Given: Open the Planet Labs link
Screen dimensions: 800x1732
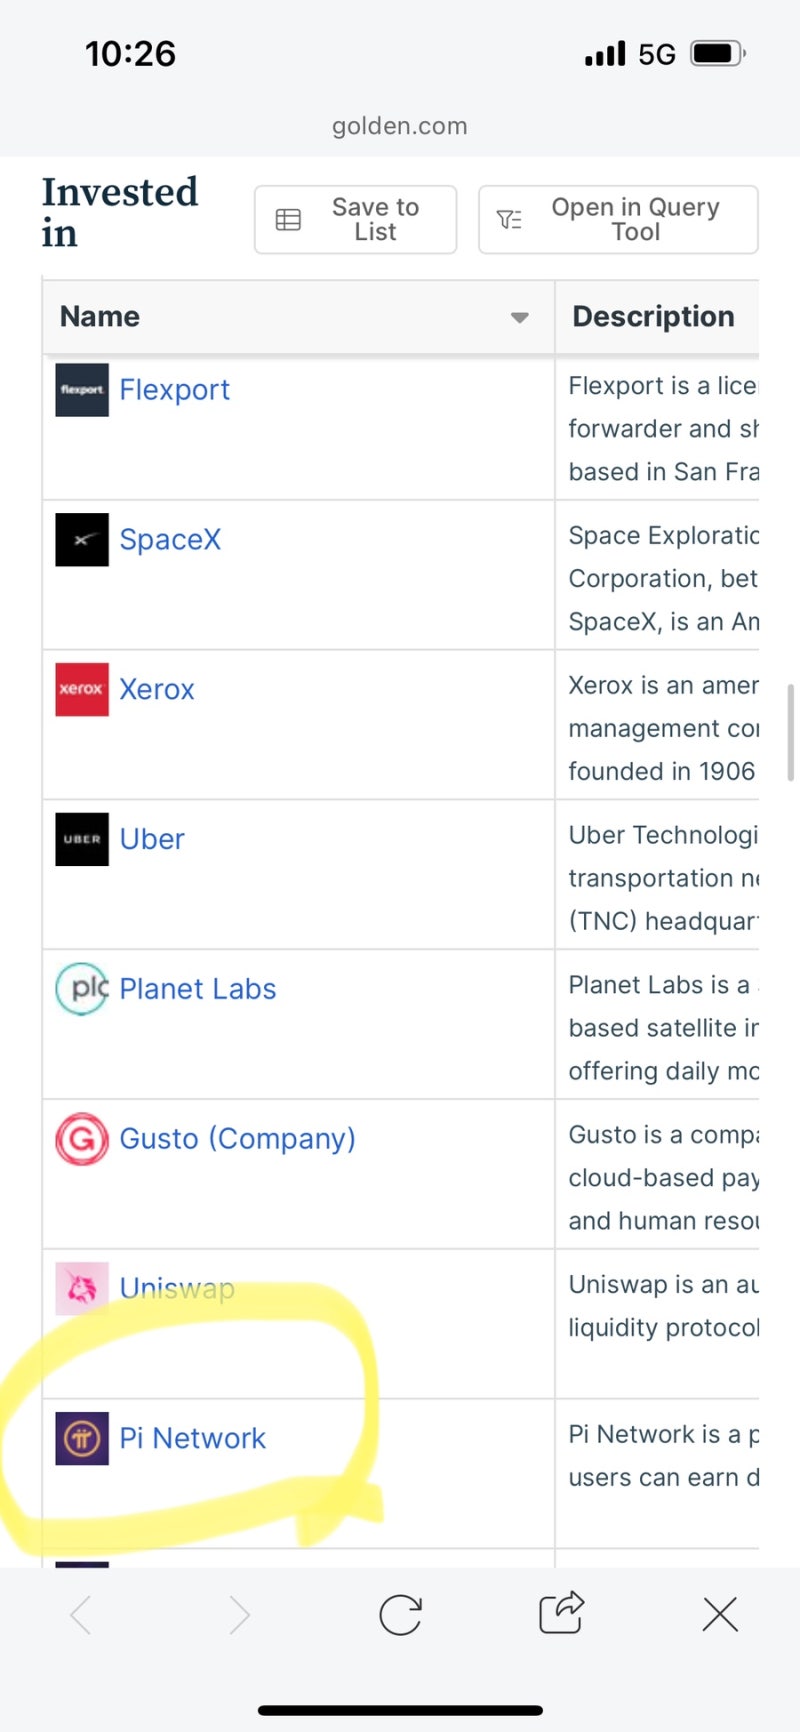Looking at the screenshot, I should click(x=197, y=989).
